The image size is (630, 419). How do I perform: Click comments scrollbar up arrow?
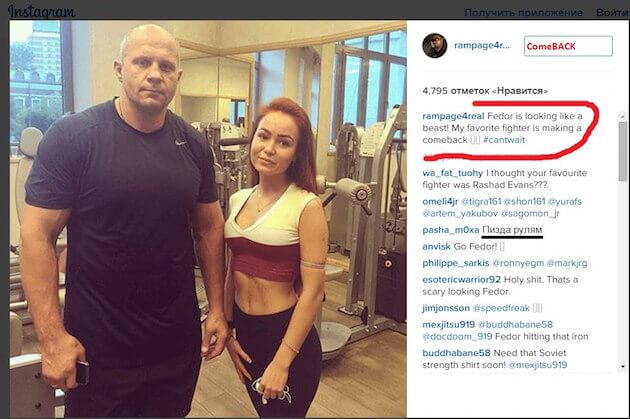tap(623, 117)
